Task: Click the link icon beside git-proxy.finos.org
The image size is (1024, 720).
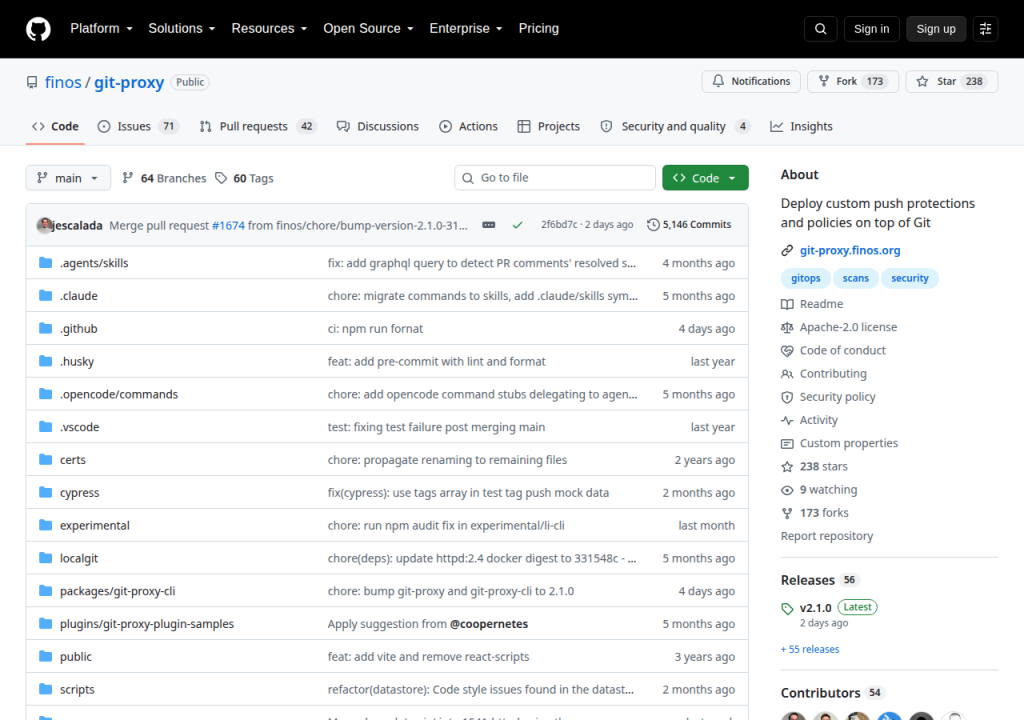Action: (x=787, y=250)
